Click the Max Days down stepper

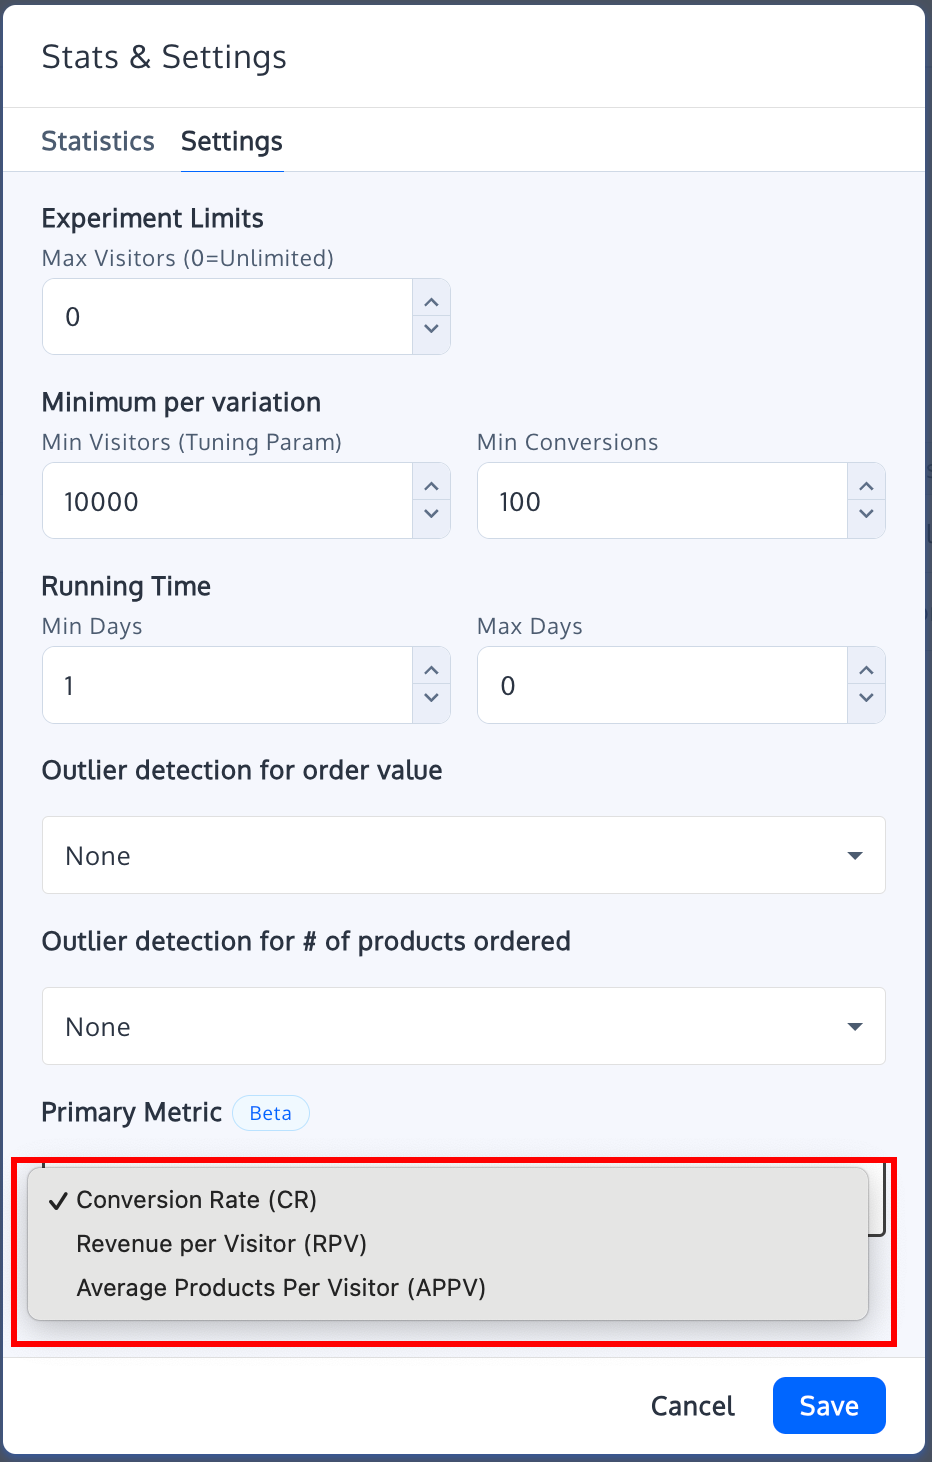pyautogui.click(x=866, y=699)
